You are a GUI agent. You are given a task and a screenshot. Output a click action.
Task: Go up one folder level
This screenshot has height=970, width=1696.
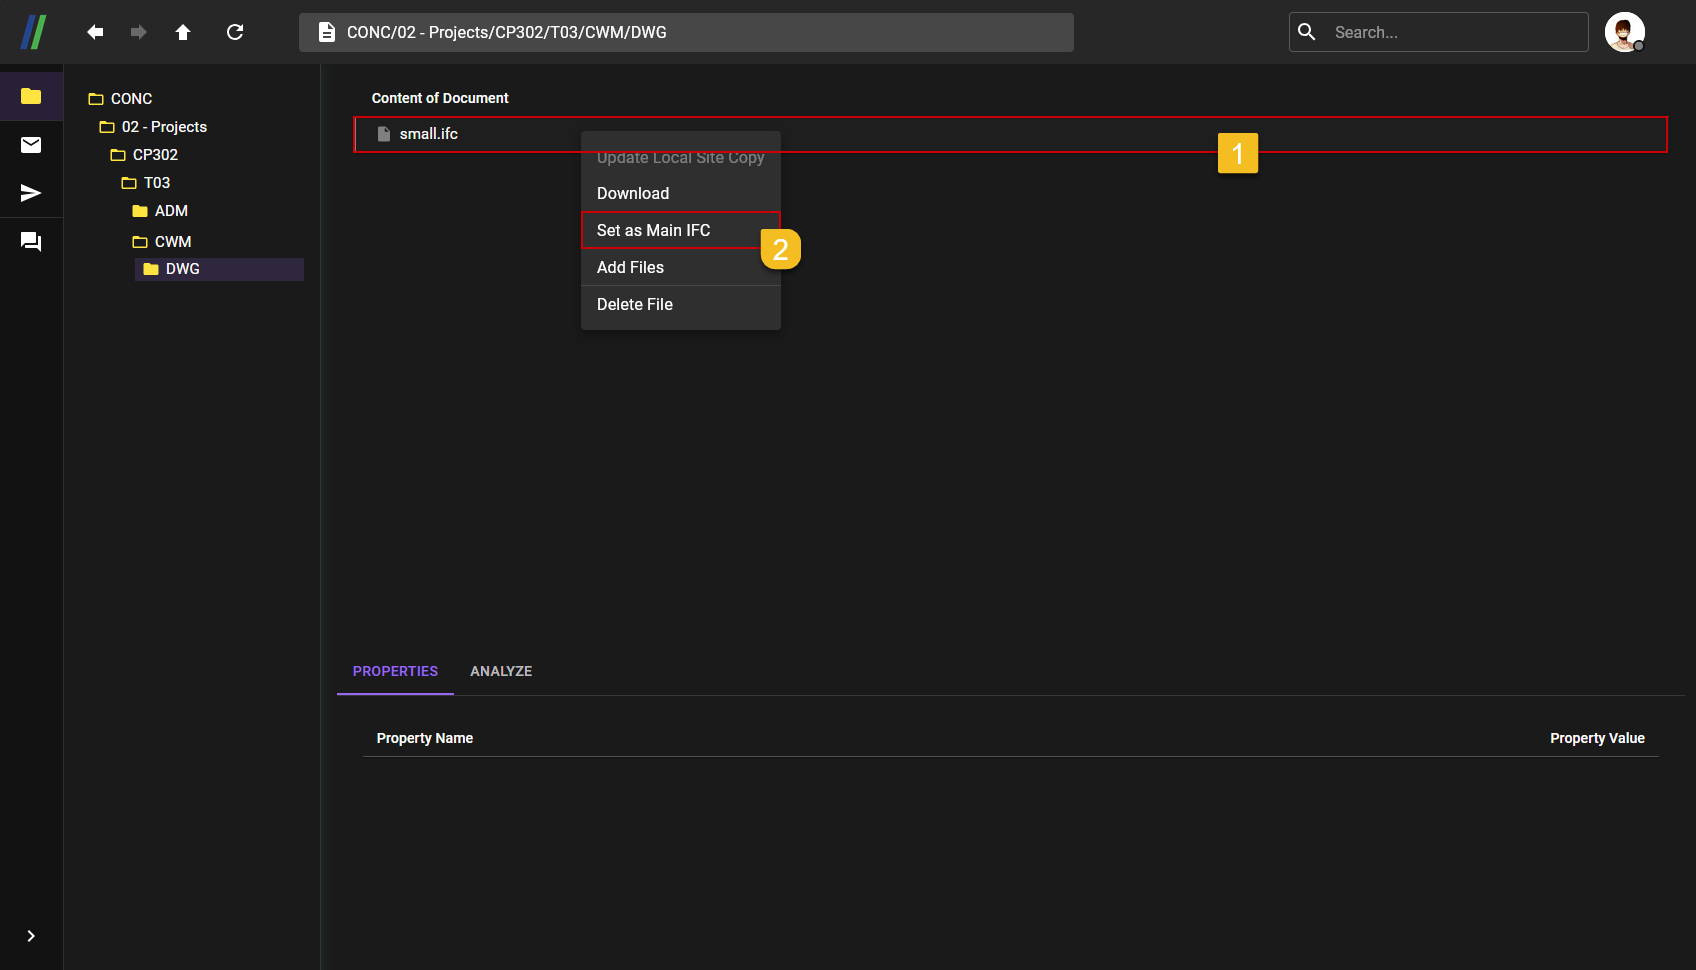click(x=183, y=32)
